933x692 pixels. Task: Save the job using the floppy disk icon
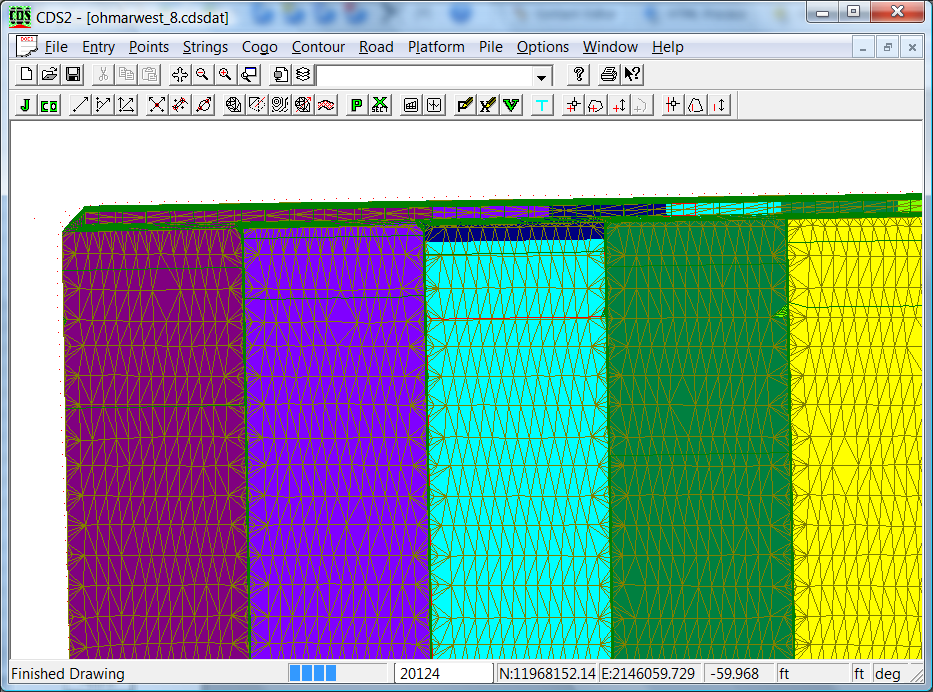[73, 75]
